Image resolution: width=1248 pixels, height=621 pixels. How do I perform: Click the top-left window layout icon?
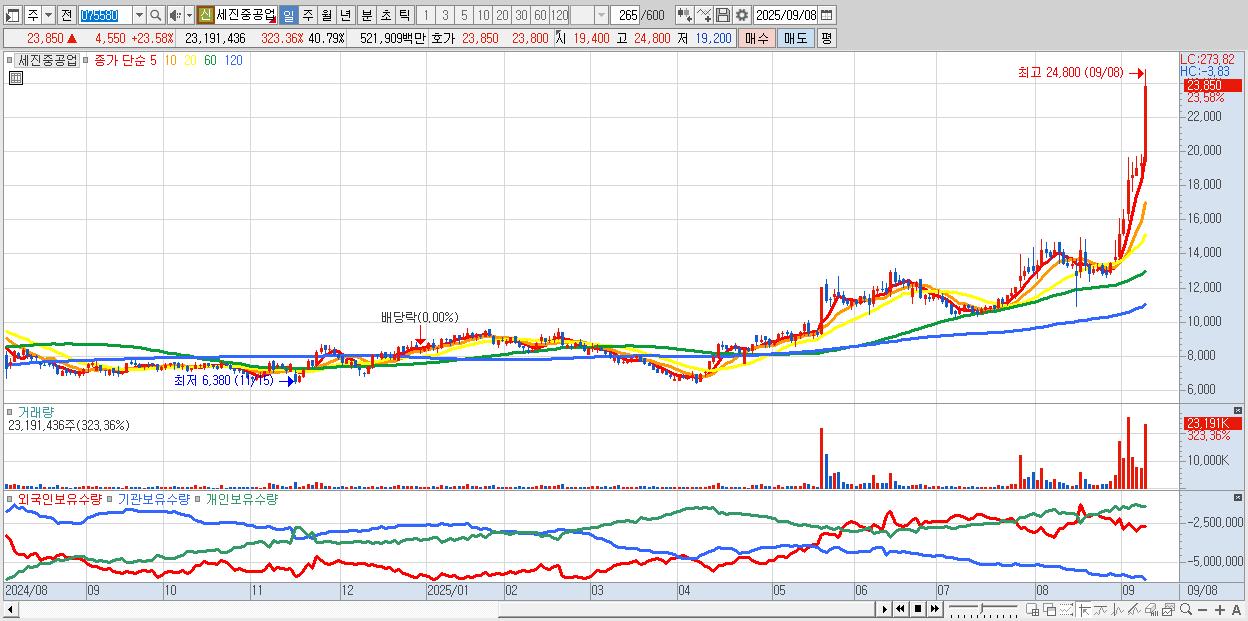(x=12, y=15)
